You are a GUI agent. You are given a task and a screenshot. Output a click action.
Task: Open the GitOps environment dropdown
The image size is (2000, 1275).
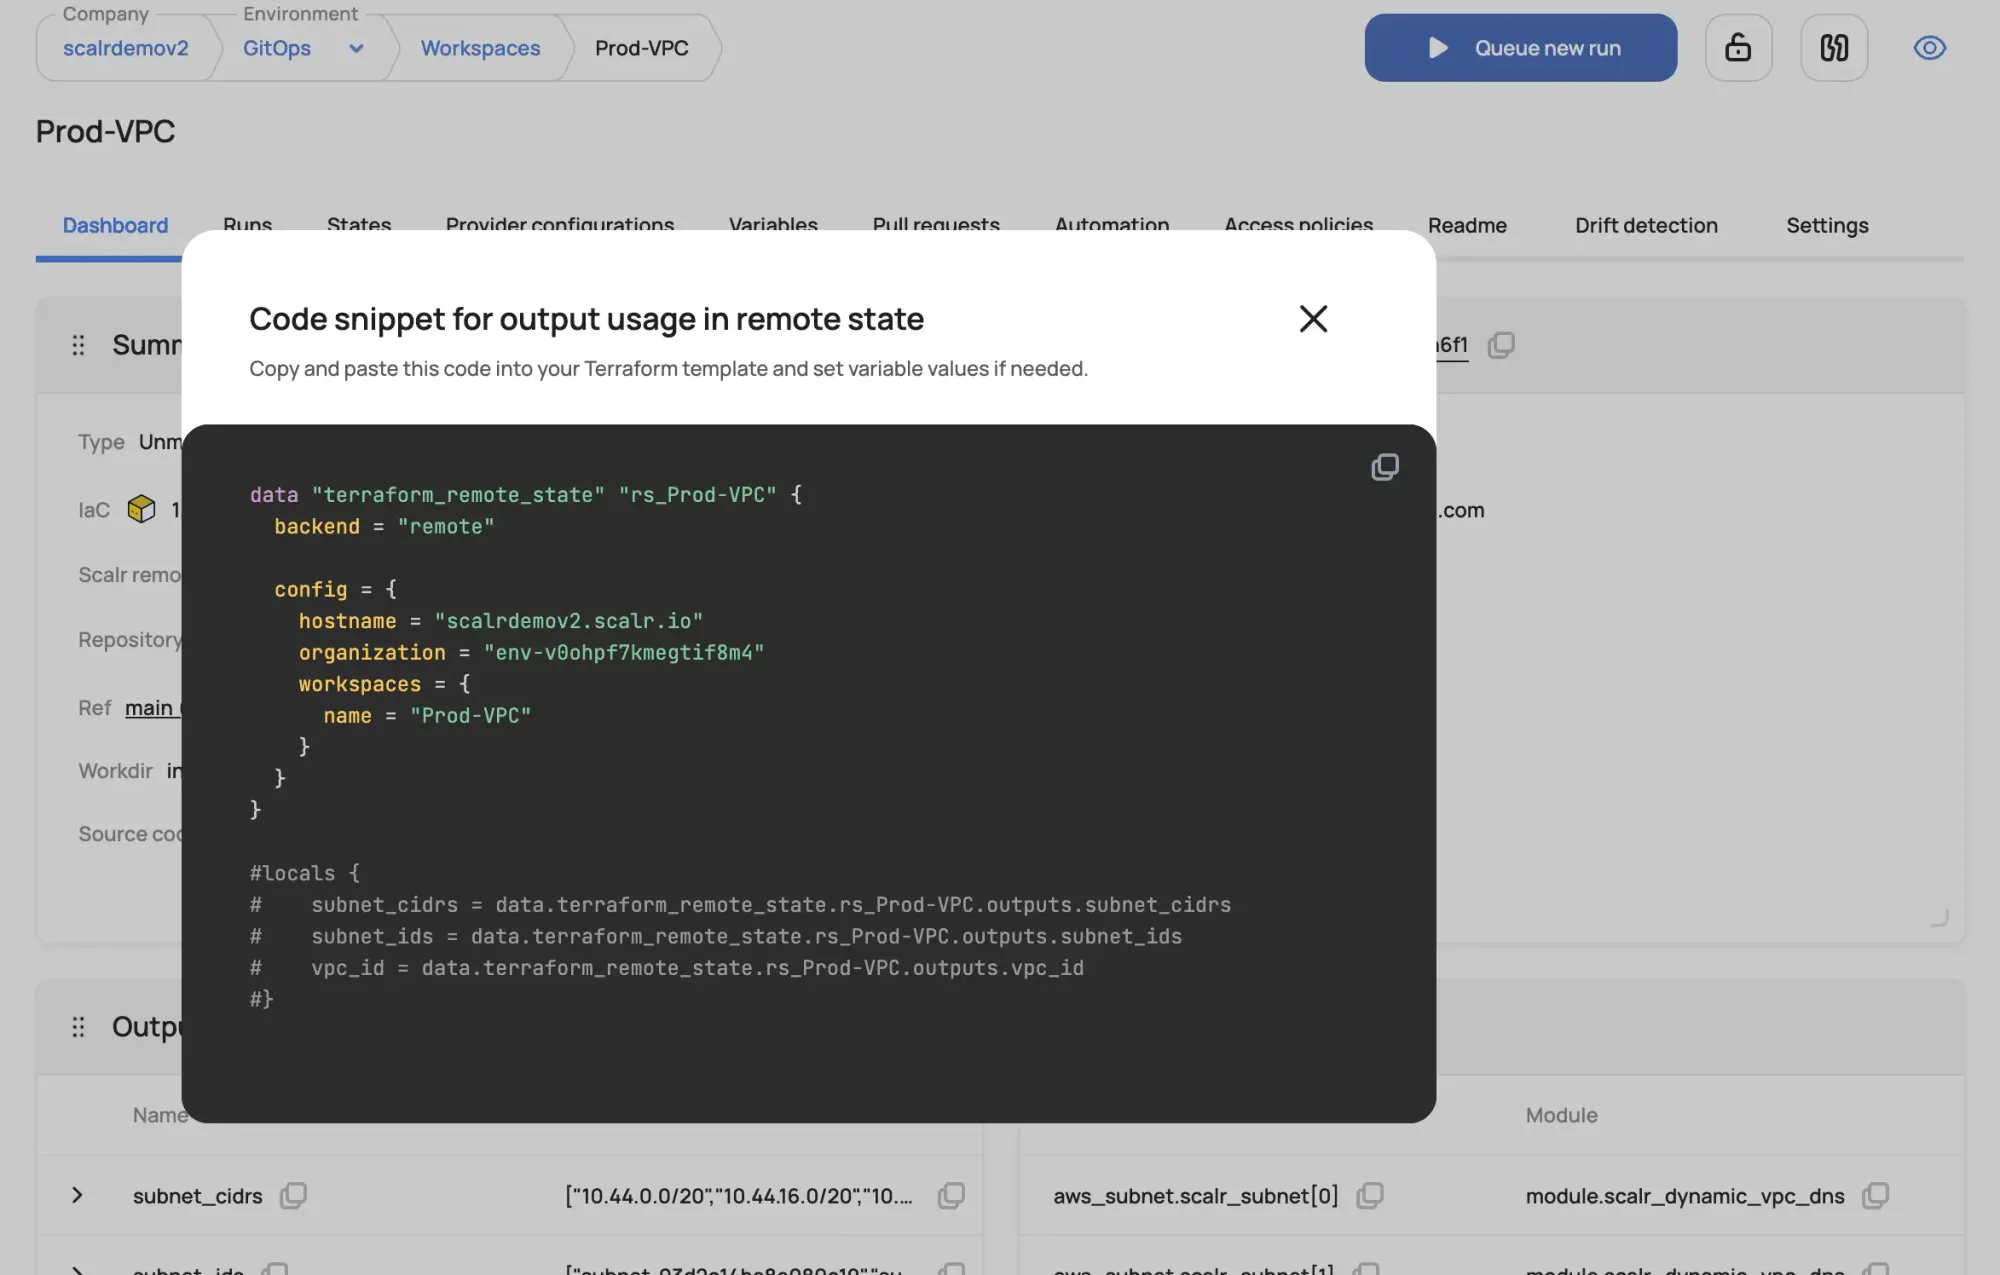(356, 48)
